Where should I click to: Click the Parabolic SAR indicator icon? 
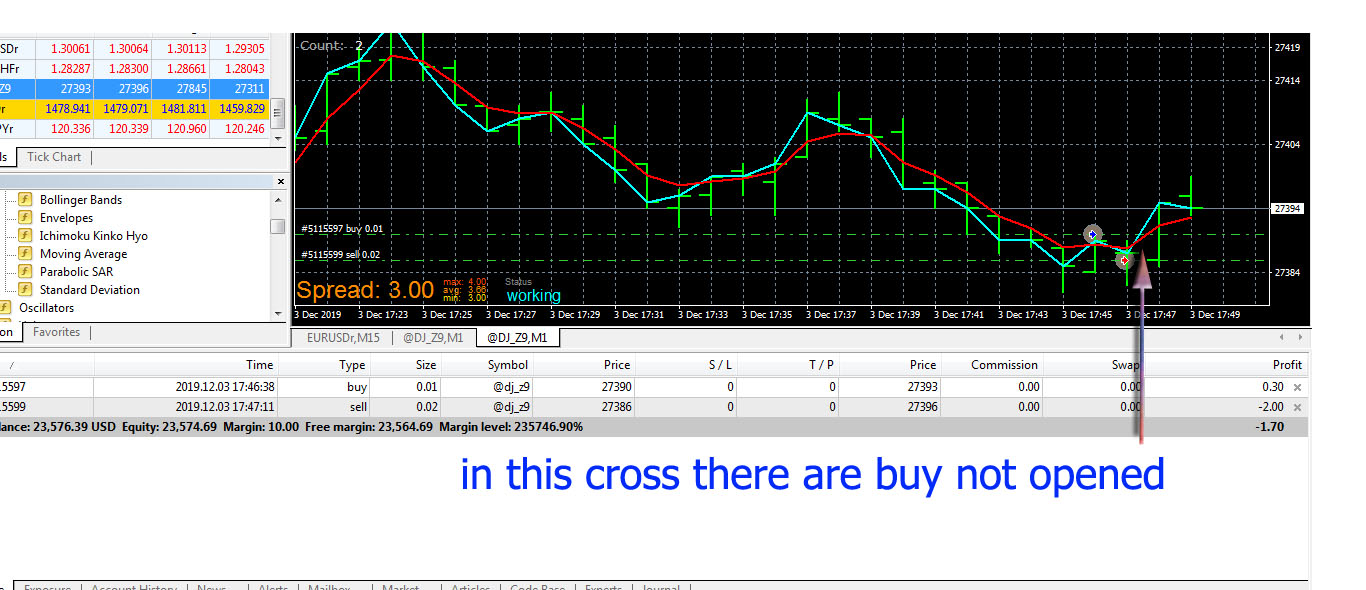[x=25, y=272]
